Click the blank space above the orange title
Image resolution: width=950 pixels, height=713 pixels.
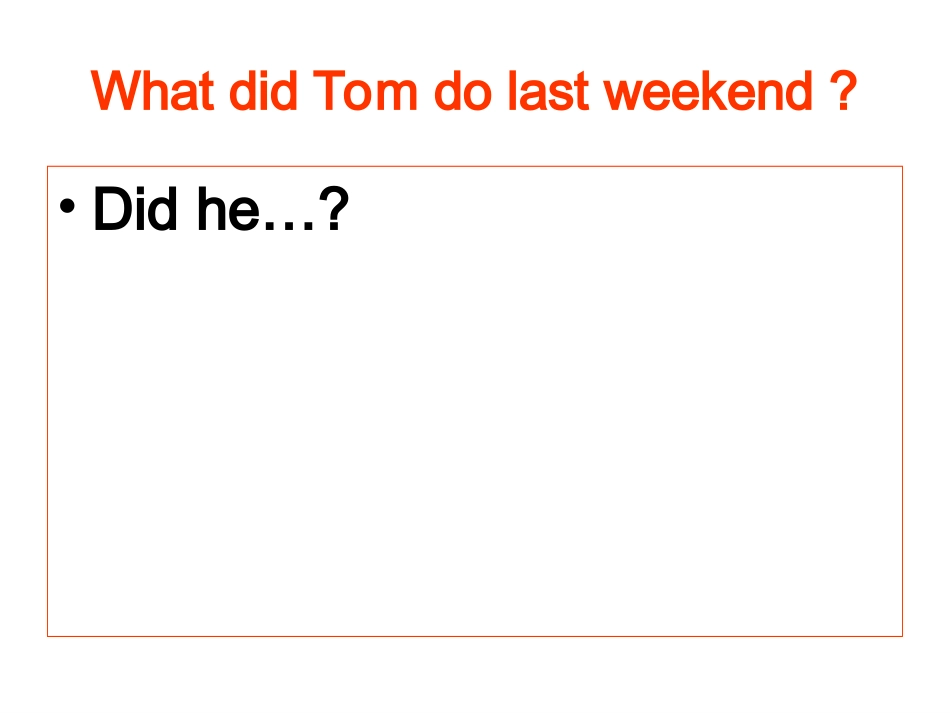click(x=475, y=30)
